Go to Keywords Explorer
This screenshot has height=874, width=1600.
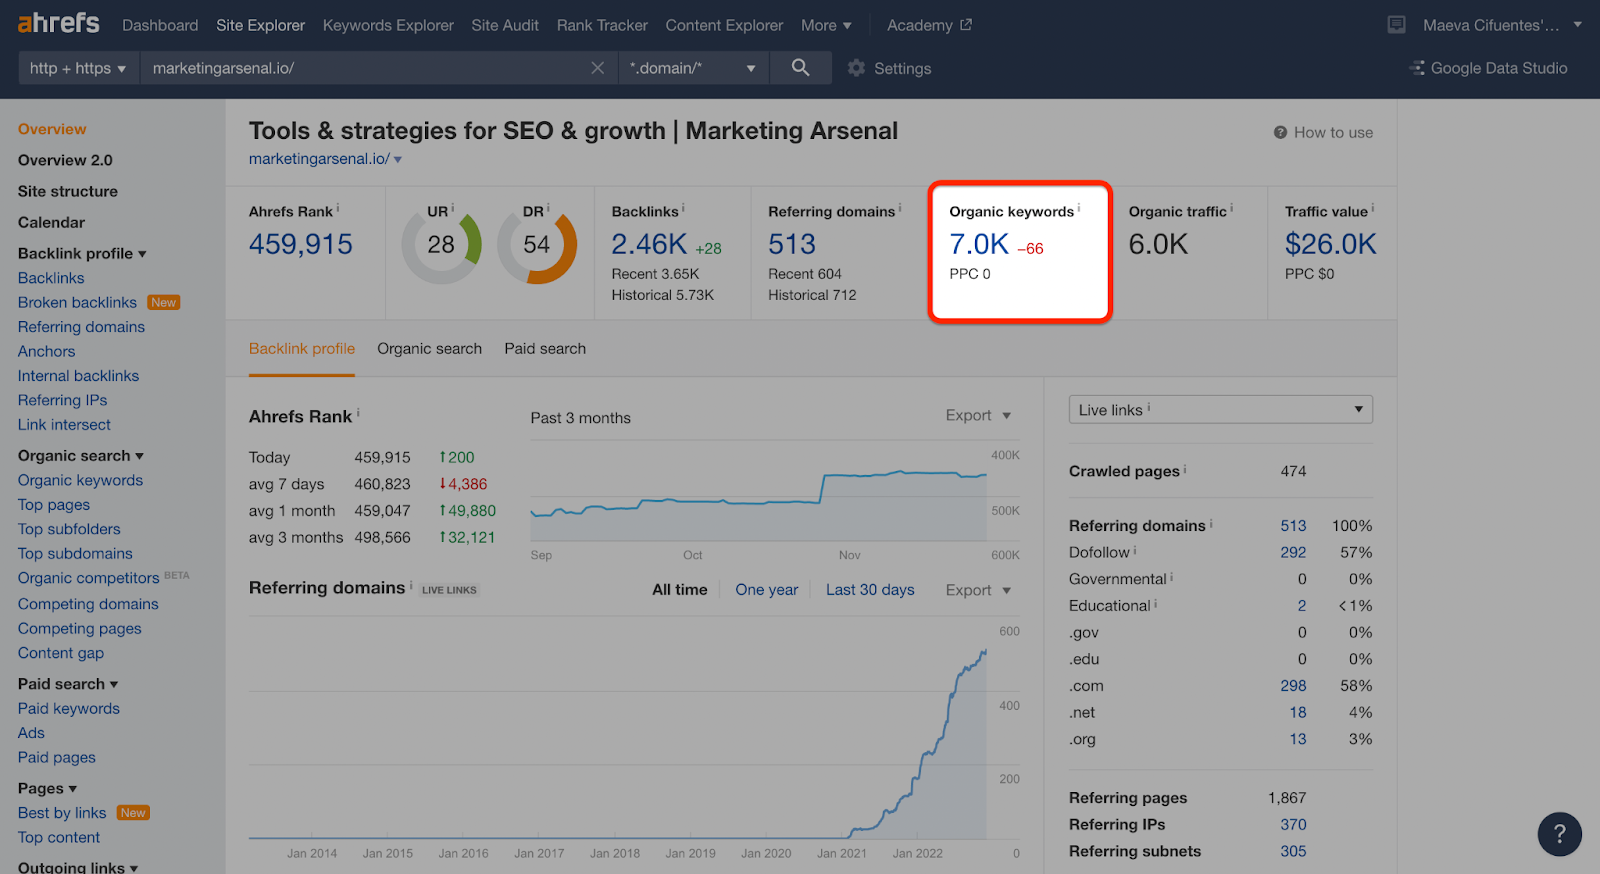point(388,25)
